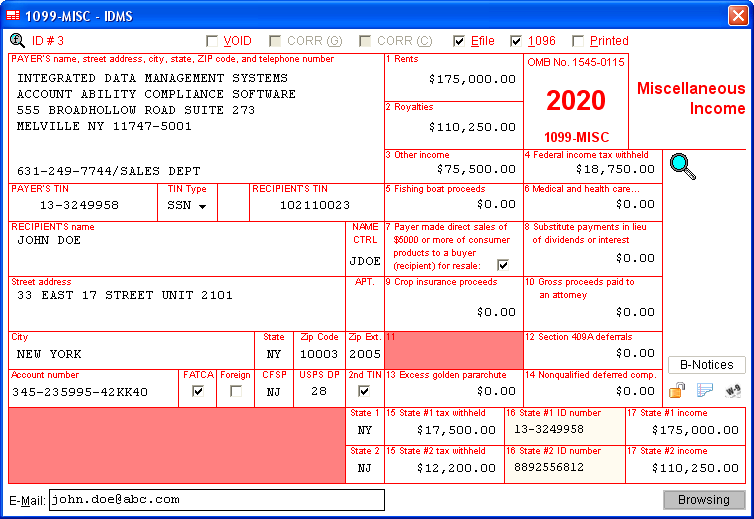Click the padlock icon below B-Notices
Image resolution: width=754 pixels, height=519 pixels.
point(677,390)
